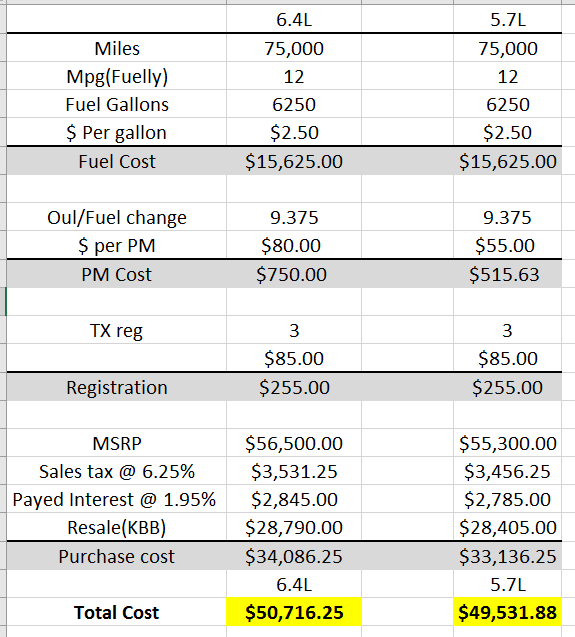Select the 5.7L PM Cost cell $515.63

[508, 274]
